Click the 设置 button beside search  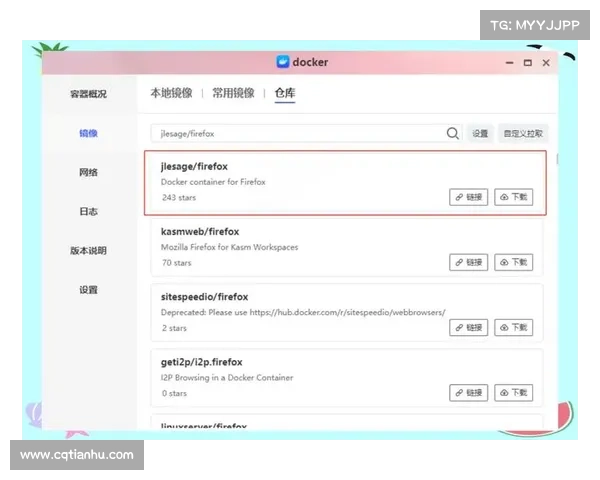[x=480, y=134]
